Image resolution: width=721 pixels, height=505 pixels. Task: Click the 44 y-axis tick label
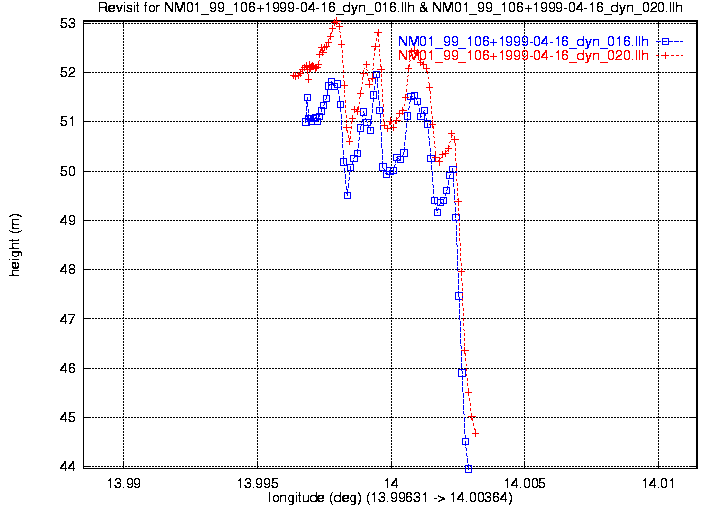68,467
